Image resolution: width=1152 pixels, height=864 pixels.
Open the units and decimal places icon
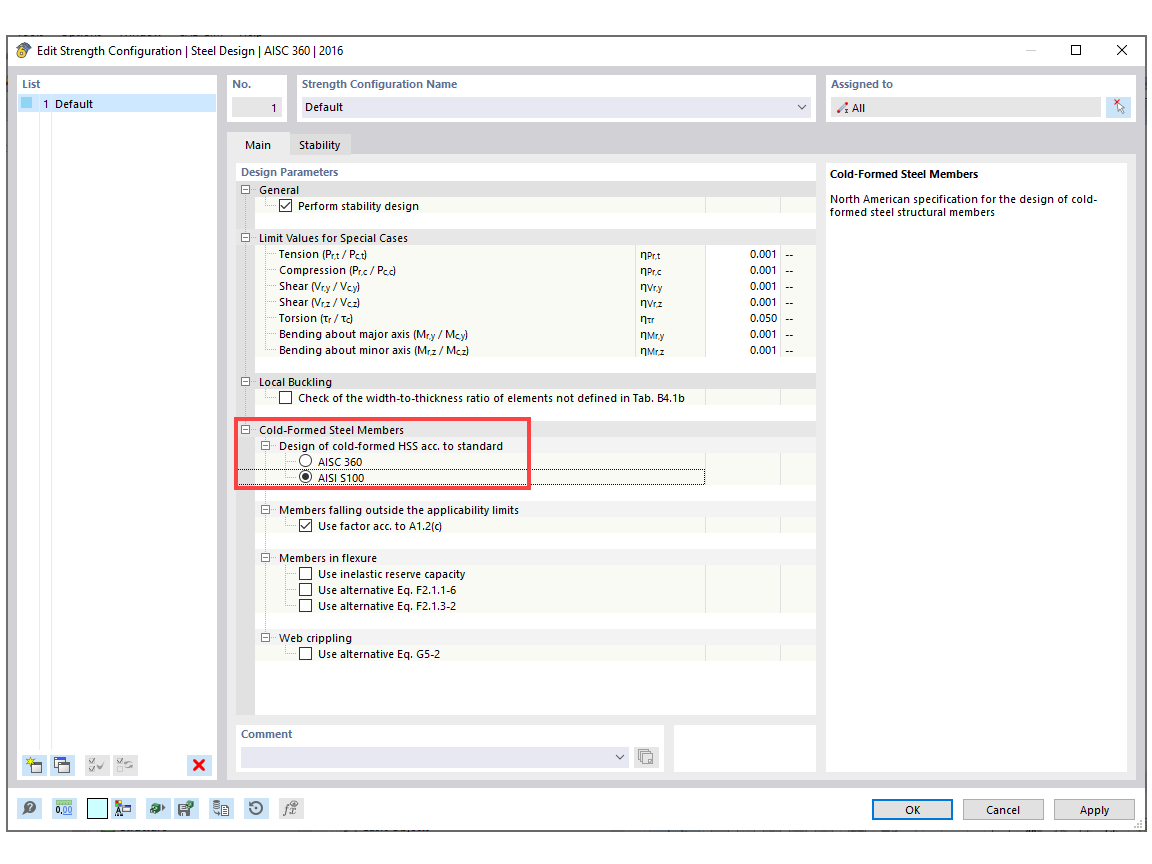[64, 809]
